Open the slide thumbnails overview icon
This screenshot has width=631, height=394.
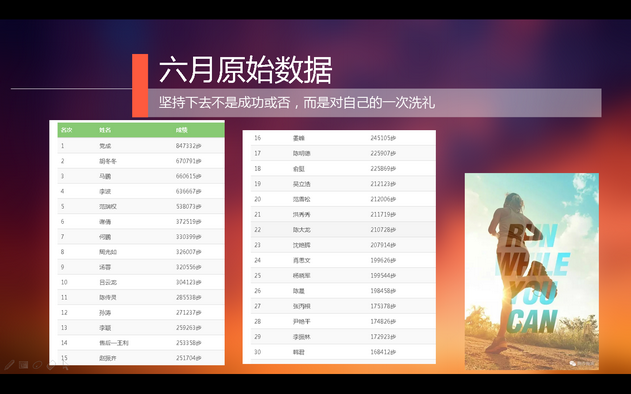(x=23, y=365)
